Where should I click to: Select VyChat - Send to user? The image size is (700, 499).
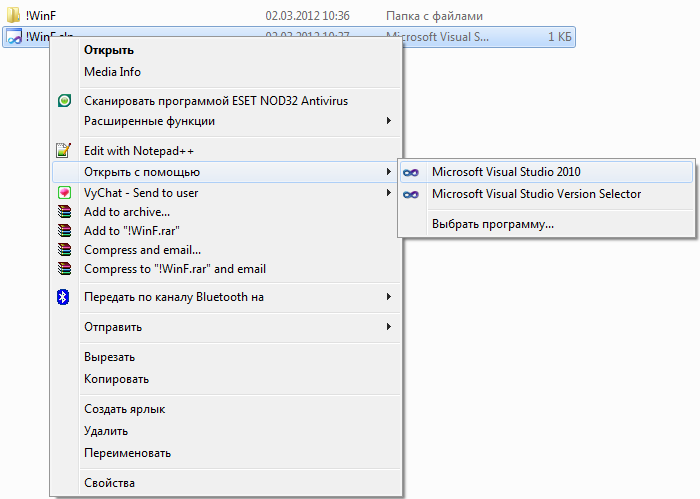[226, 193]
